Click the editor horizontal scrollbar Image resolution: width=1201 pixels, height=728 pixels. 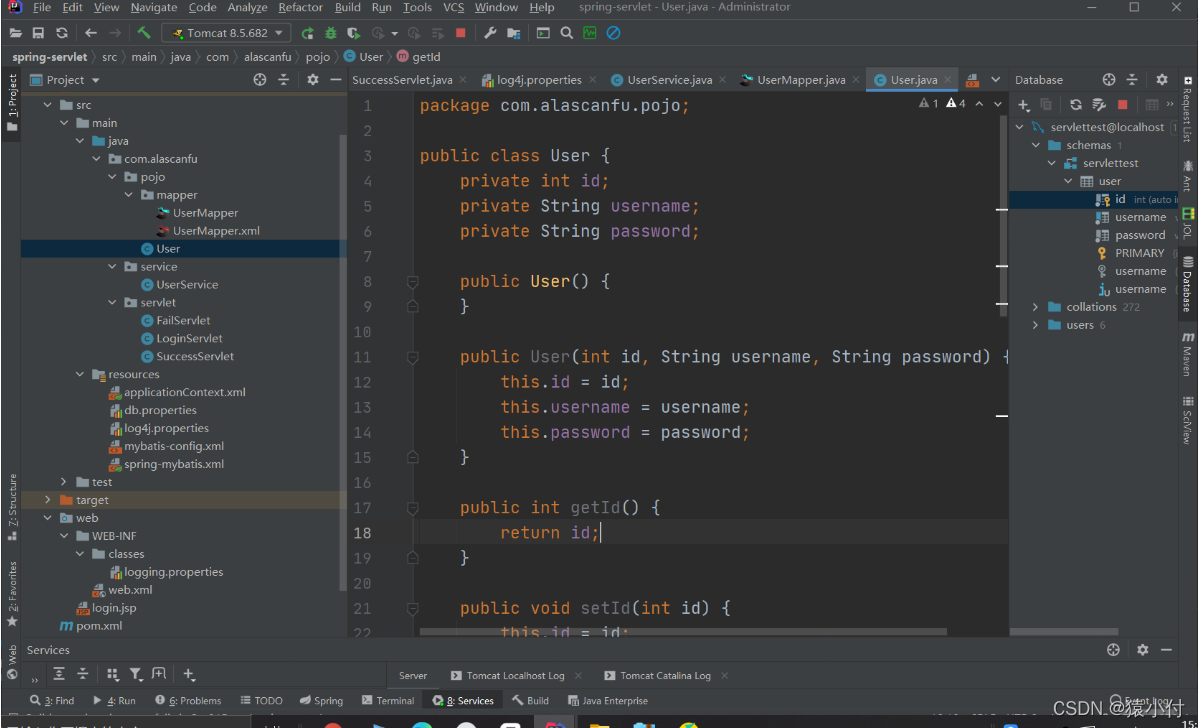[x=683, y=631]
